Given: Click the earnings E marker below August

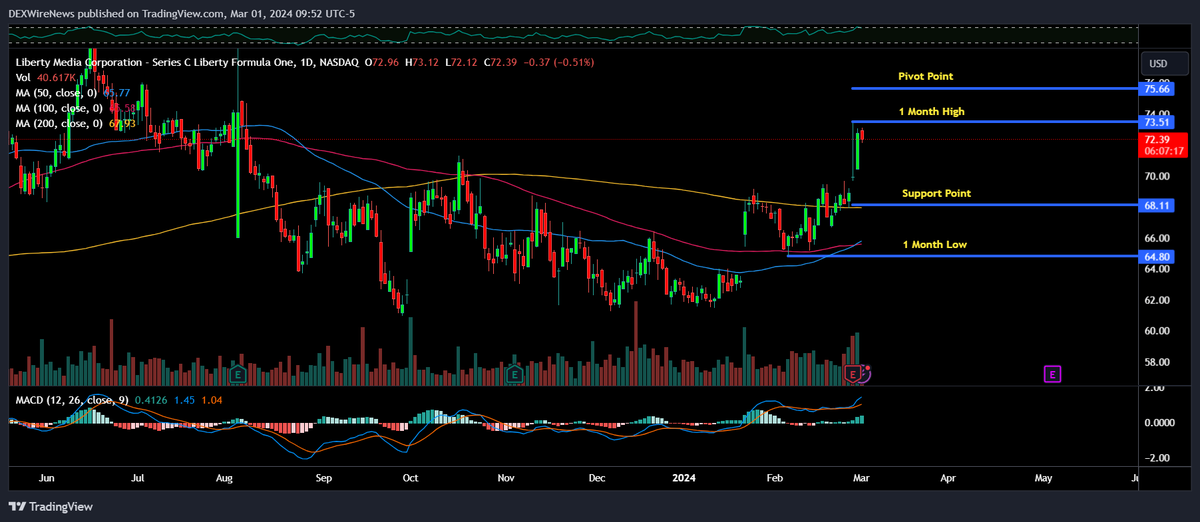Looking at the screenshot, I should click(x=238, y=374).
